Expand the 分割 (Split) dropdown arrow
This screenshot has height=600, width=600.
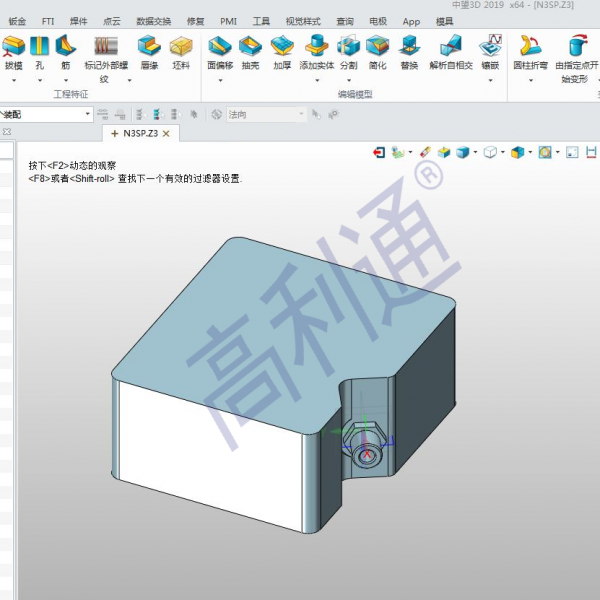[348, 79]
